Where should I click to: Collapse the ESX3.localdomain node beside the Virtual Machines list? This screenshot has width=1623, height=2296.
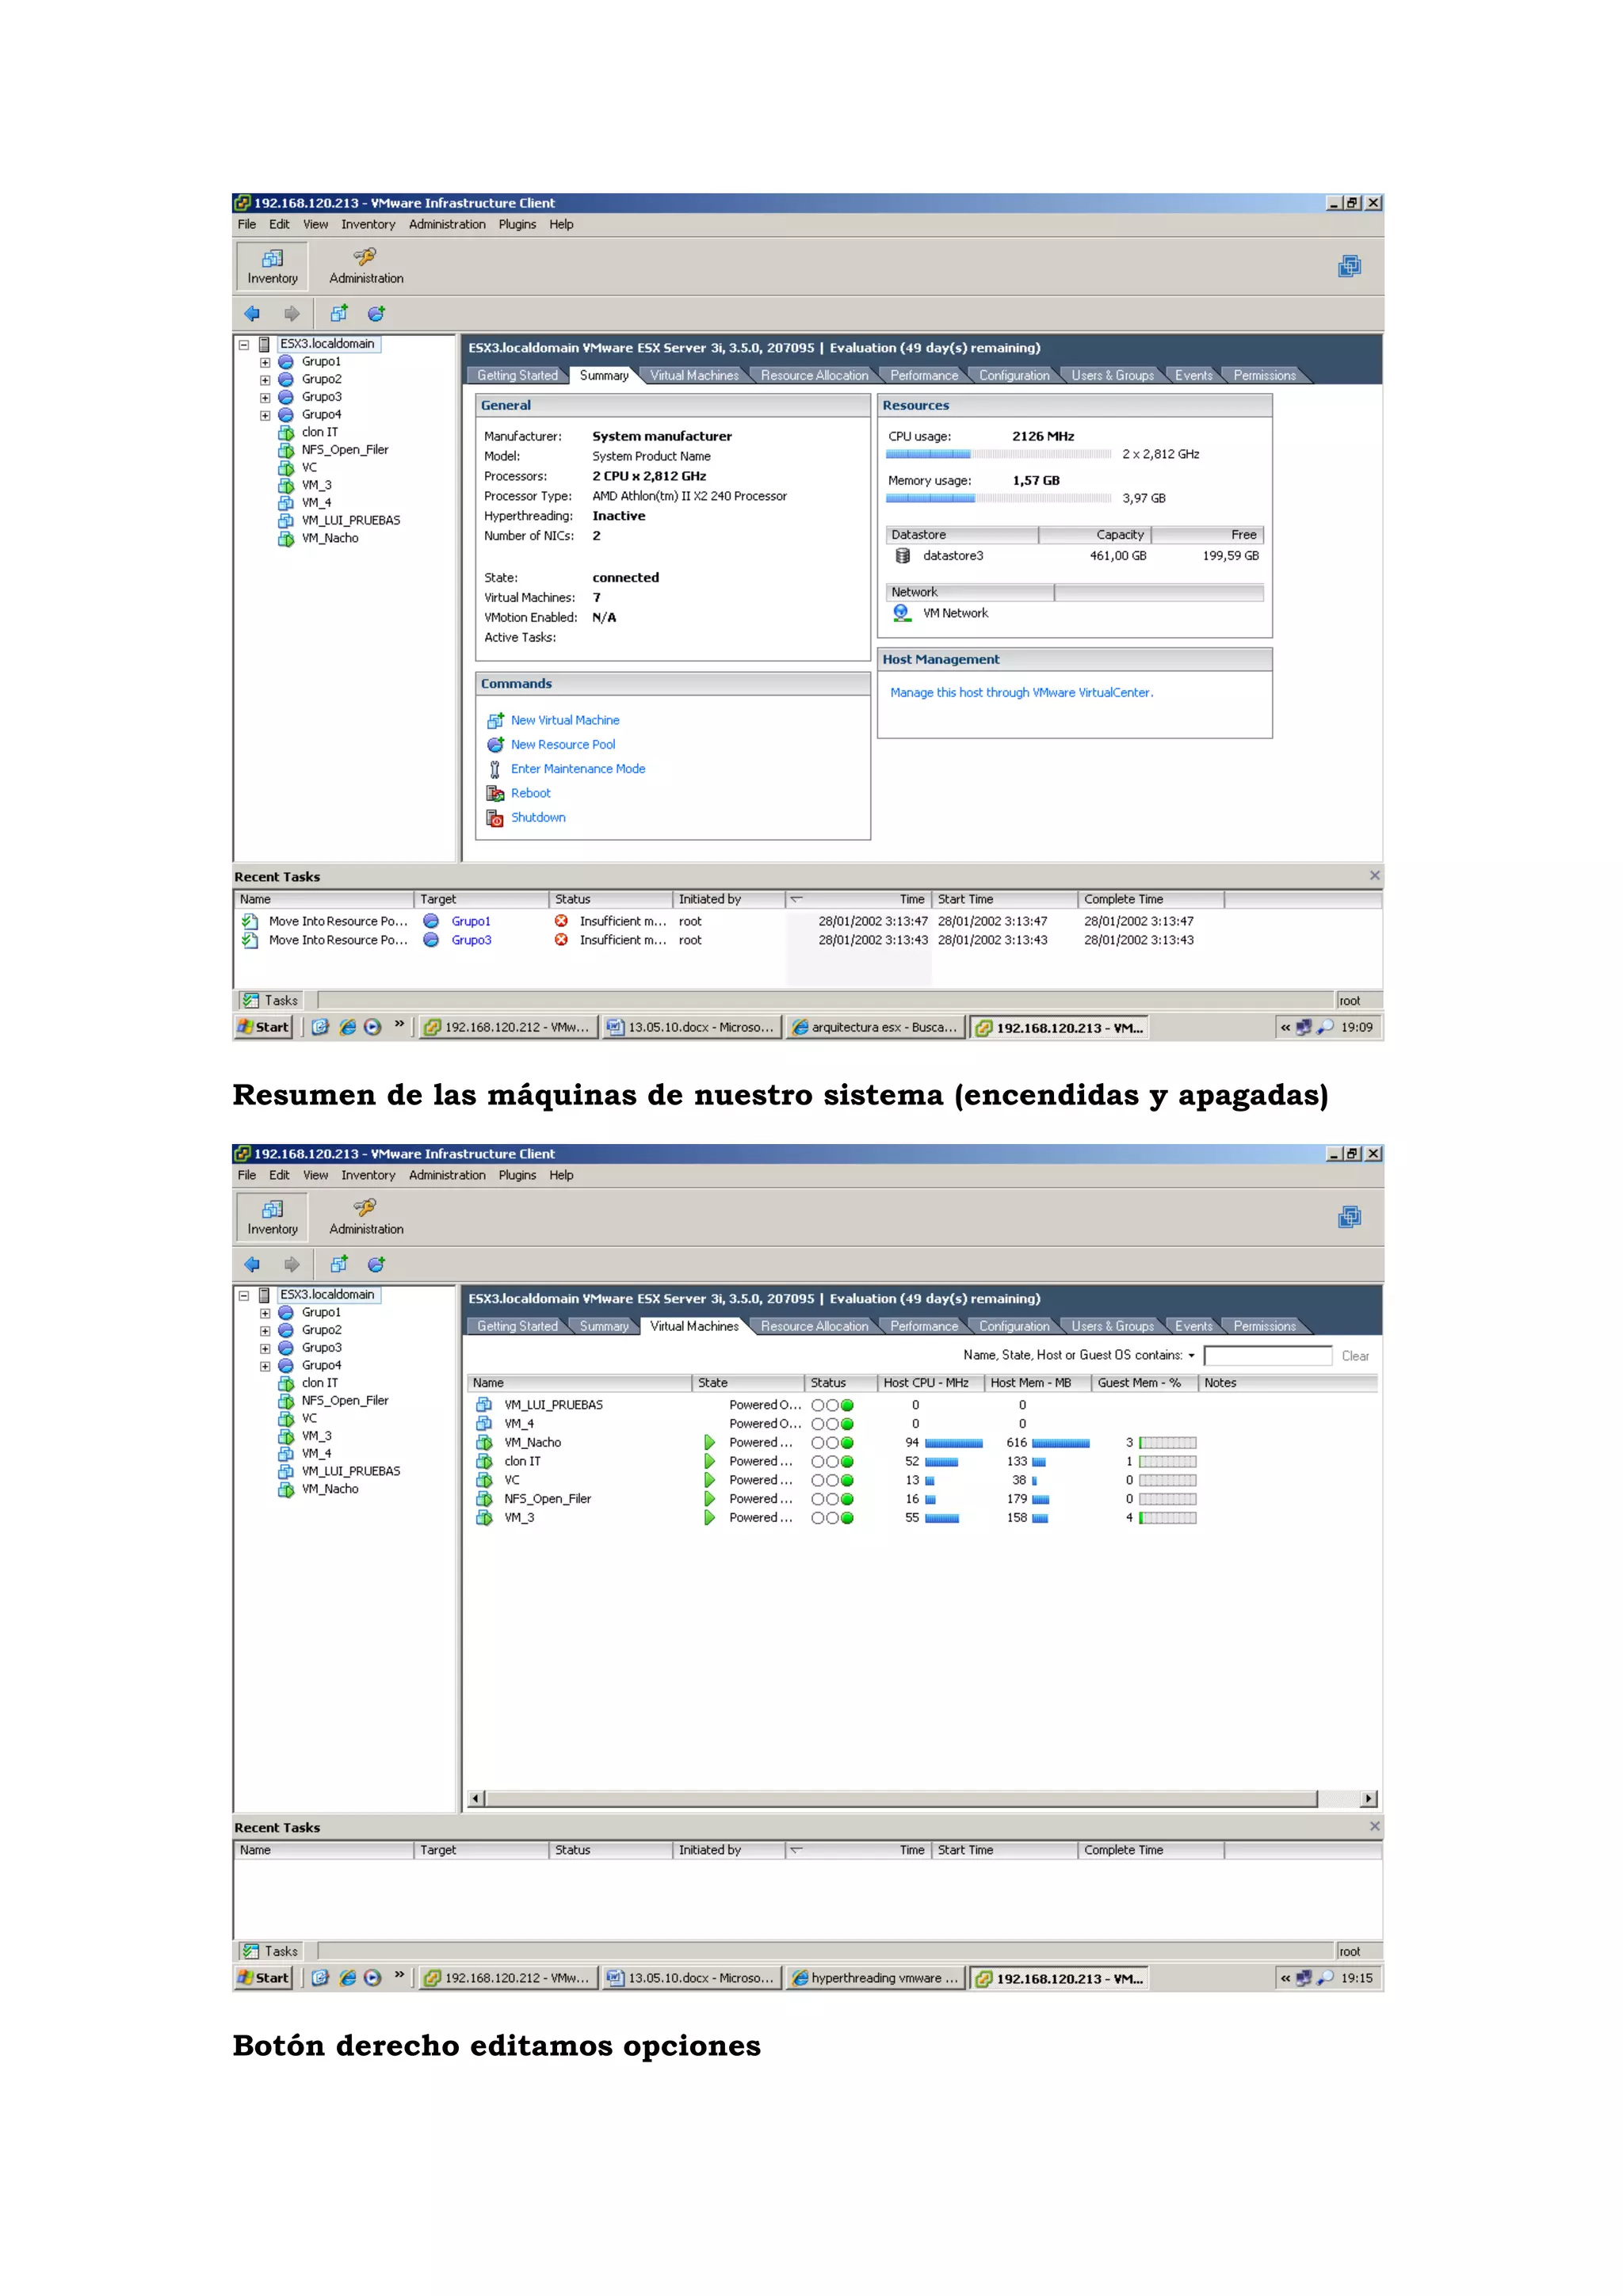tap(243, 1295)
